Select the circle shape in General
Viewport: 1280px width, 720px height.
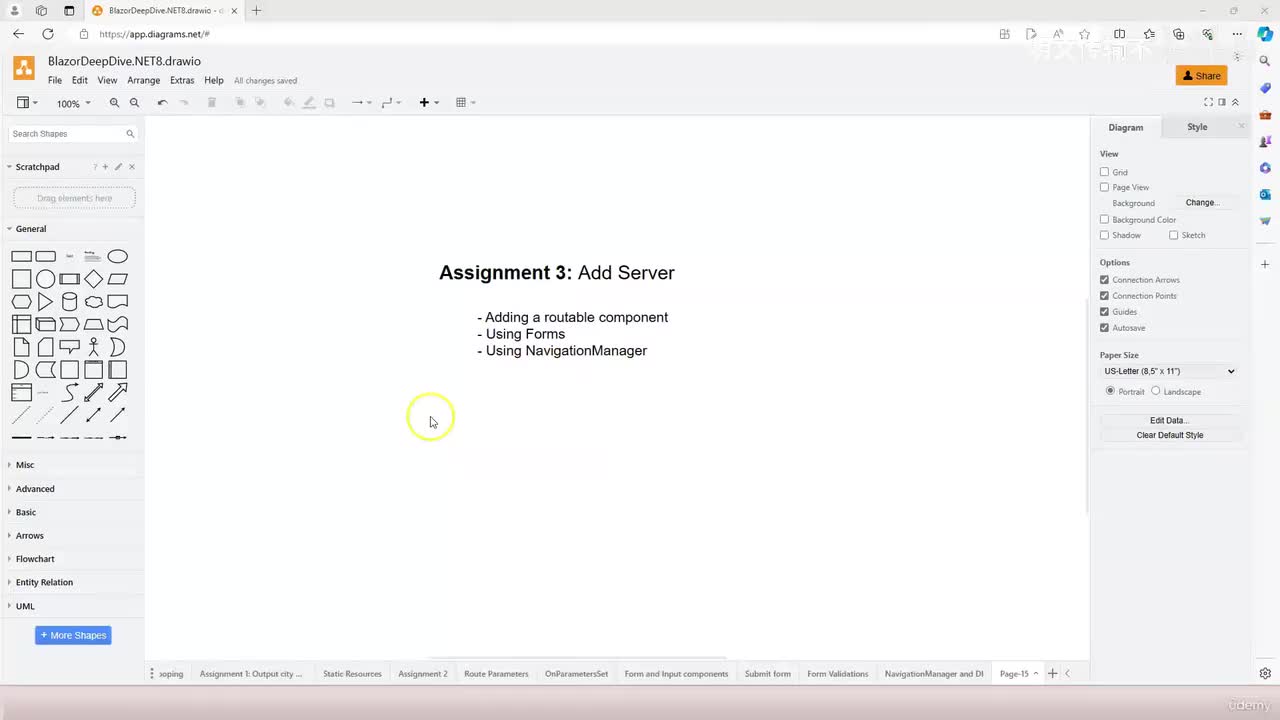pyautogui.click(x=46, y=279)
